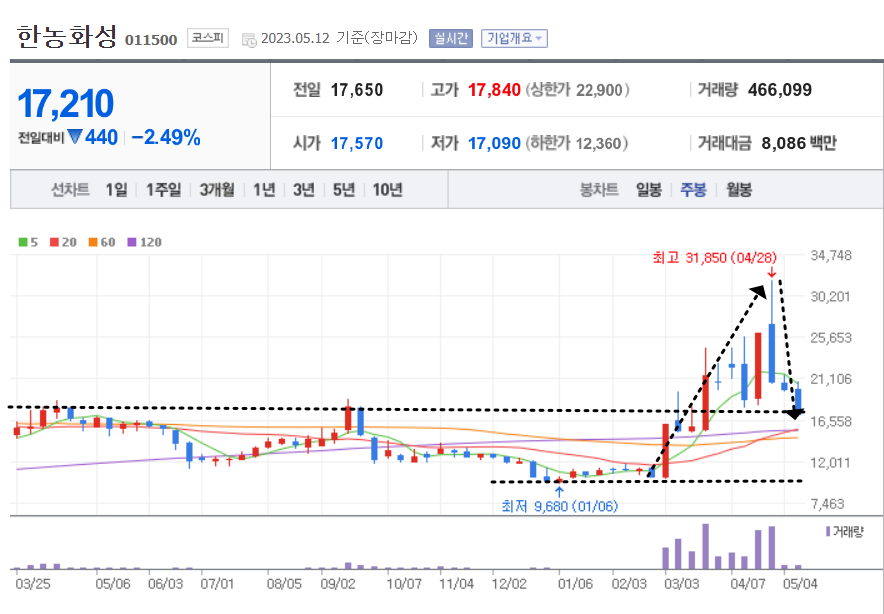
Task: Click the down-triangle icon next to 440
Action: (x=75, y=137)
